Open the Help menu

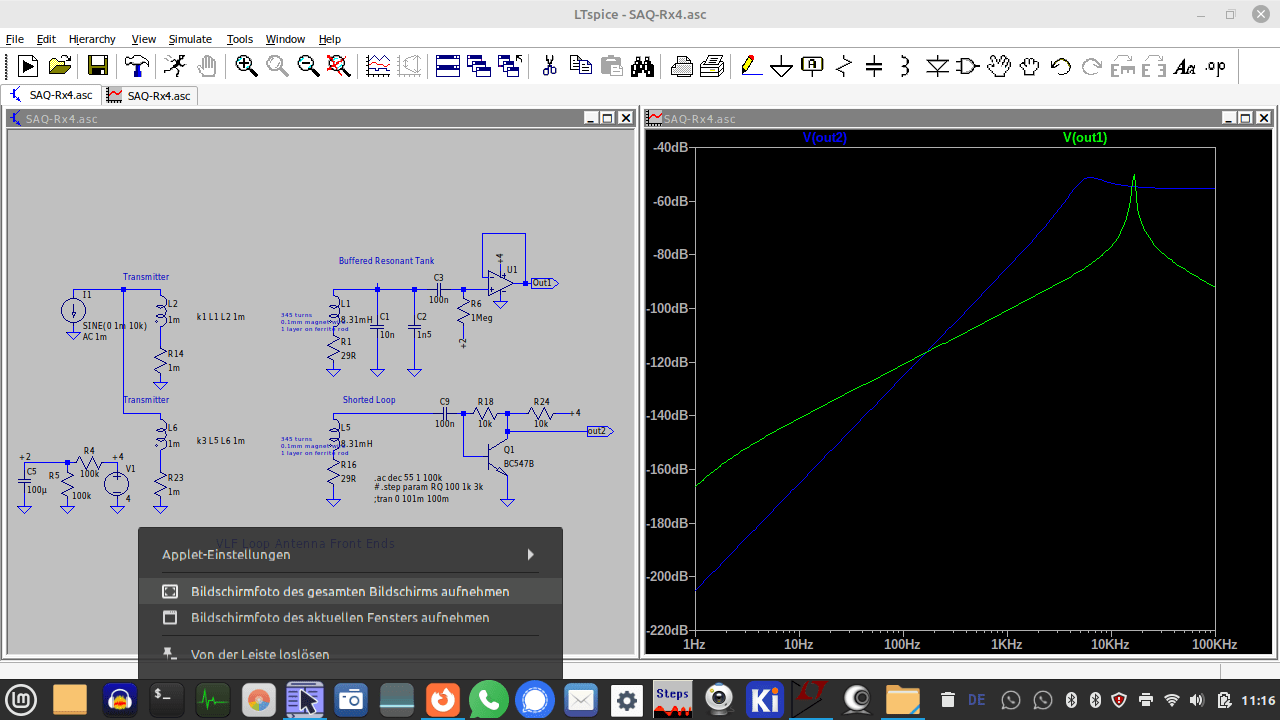[330, 39]
